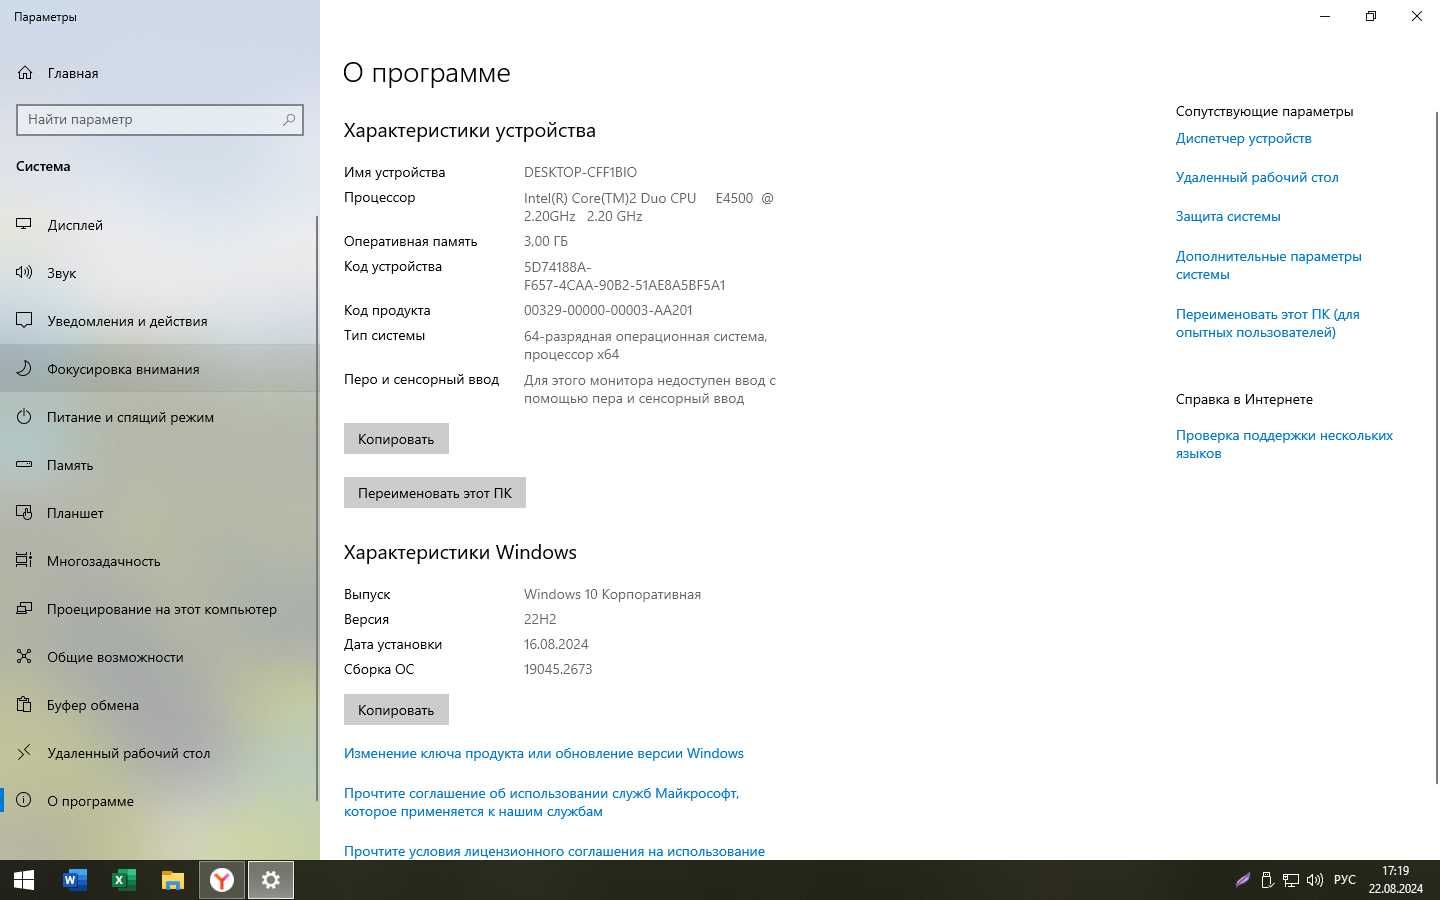This screenshot has height=900, width=1440.
Task: Focus the Найти параметр search field
Action: pos(160,119)
